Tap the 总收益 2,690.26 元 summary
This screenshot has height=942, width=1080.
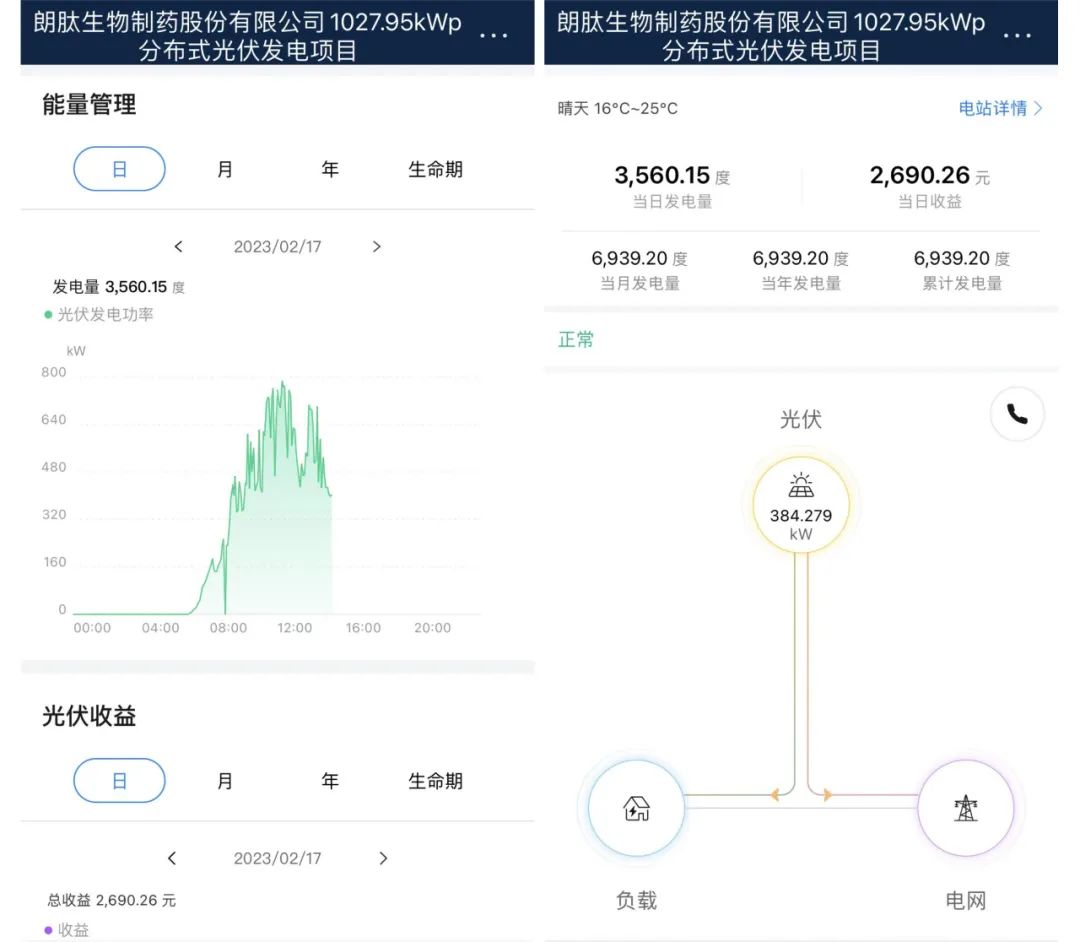click(x=112, y=900)
